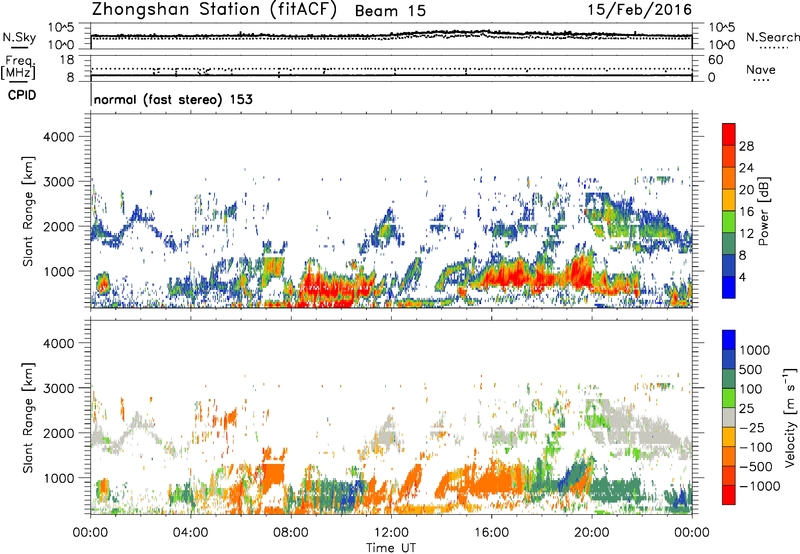Click the '4000' tick on power panel

pyautogui.click(x=58, y=137)
